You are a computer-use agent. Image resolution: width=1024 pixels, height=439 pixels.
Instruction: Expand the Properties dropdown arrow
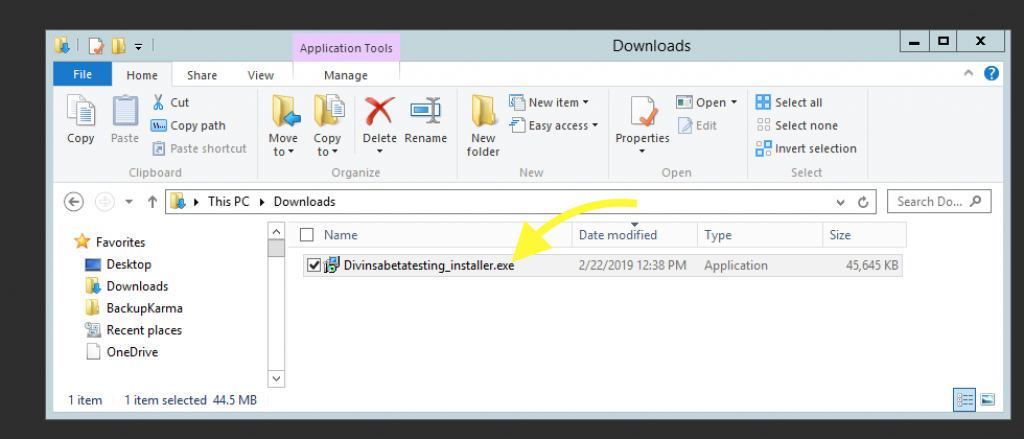coord(642,152)
